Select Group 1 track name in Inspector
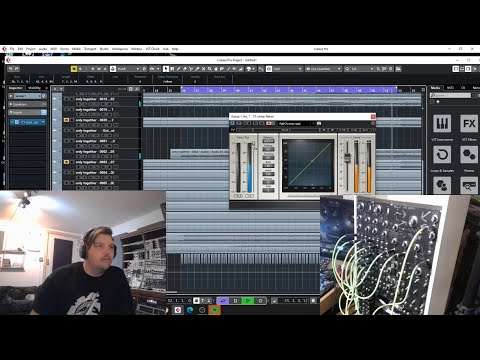Screen dimensions: 480x360 pos(27,96)
